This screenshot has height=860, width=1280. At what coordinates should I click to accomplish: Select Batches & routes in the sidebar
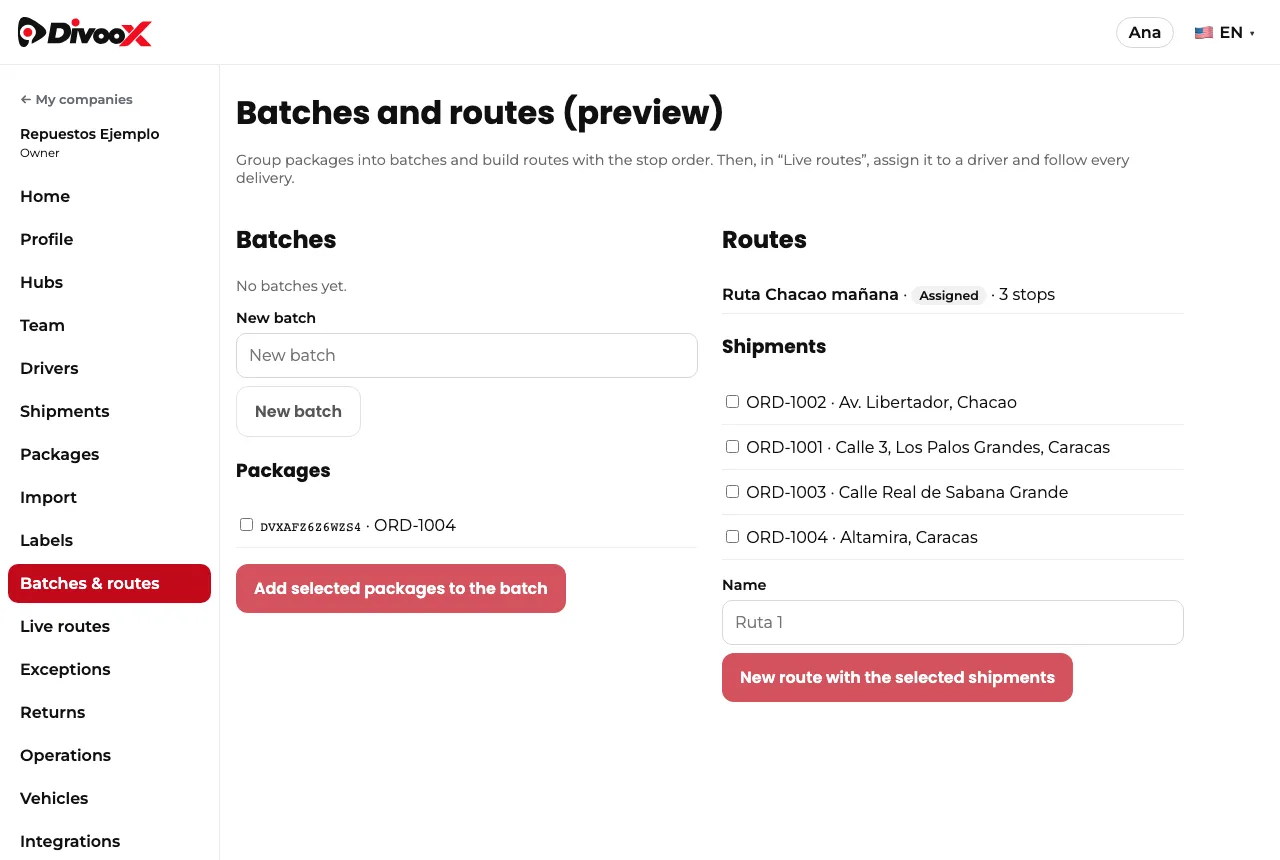109,583
